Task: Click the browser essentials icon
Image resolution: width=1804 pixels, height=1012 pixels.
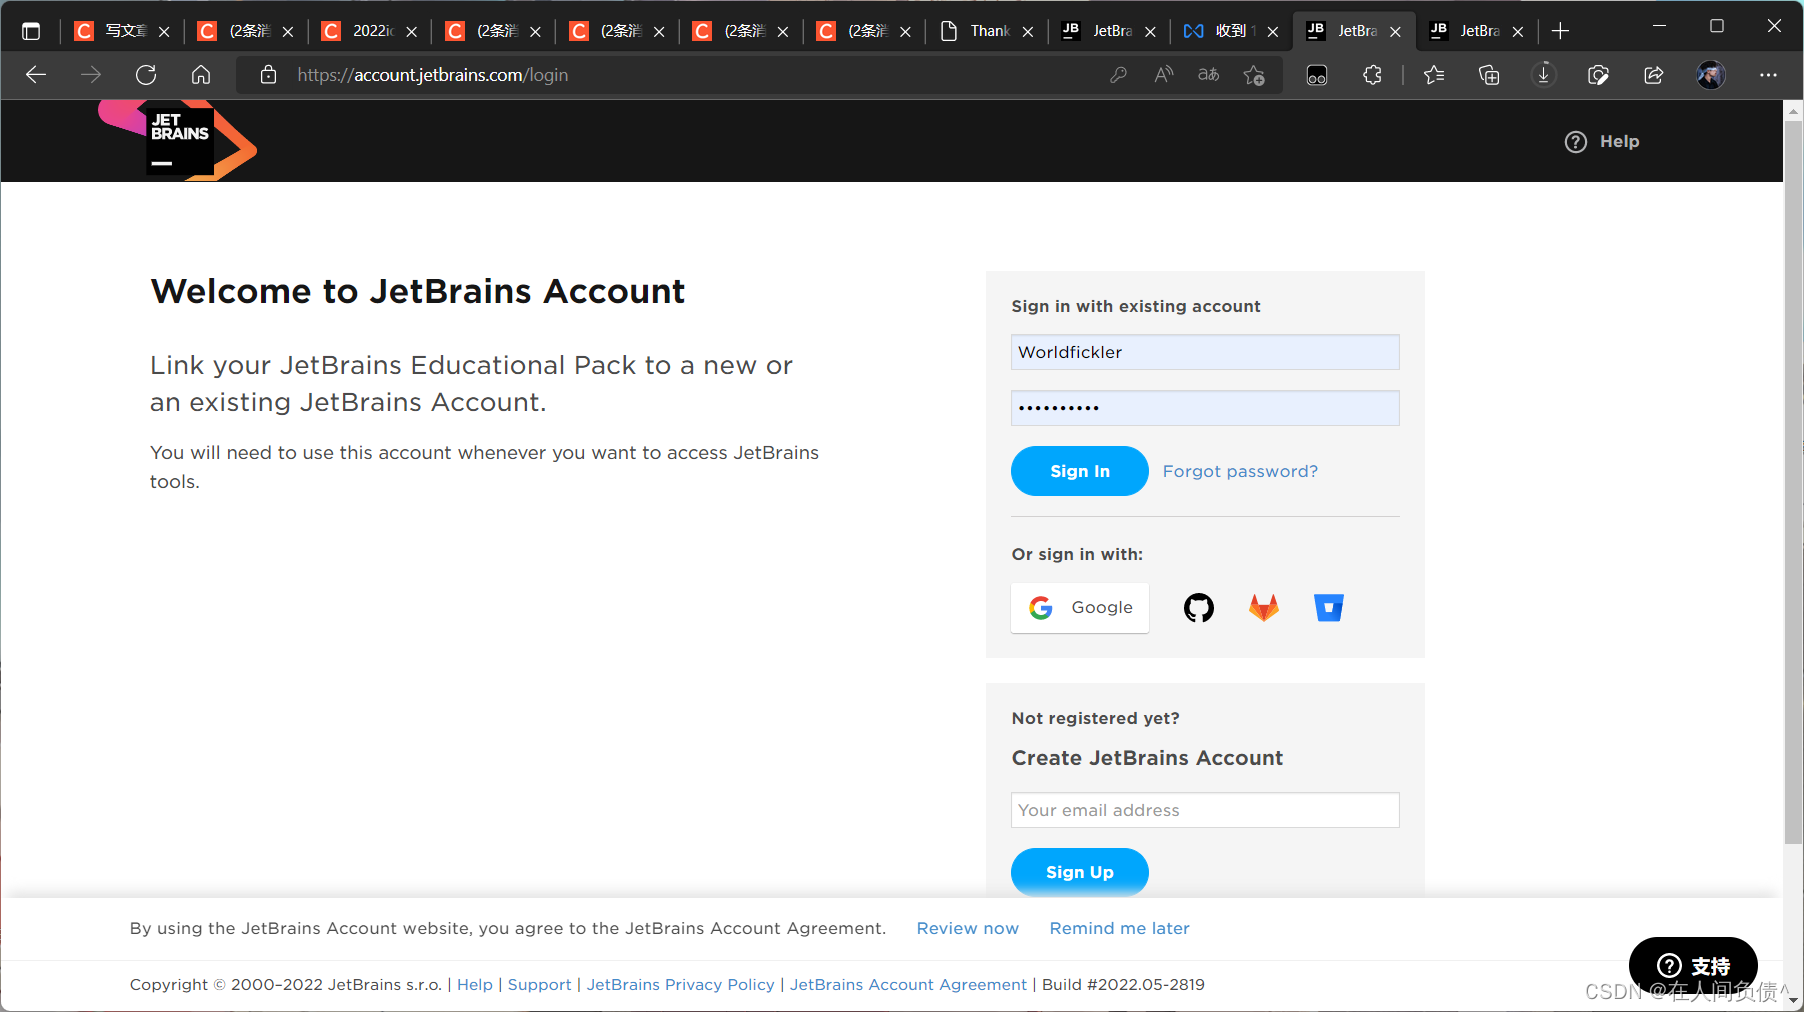Action: (x=1598, y=75)
